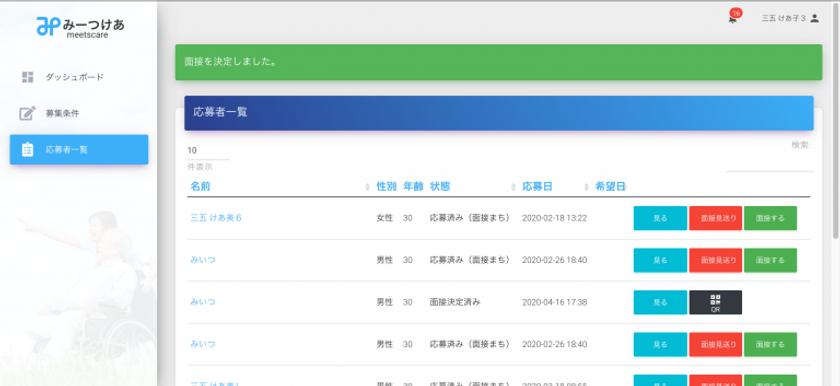Open applicant link 三五 けあ美６
840x386 pixels.
pyautogui.click(x=216, y=218)
